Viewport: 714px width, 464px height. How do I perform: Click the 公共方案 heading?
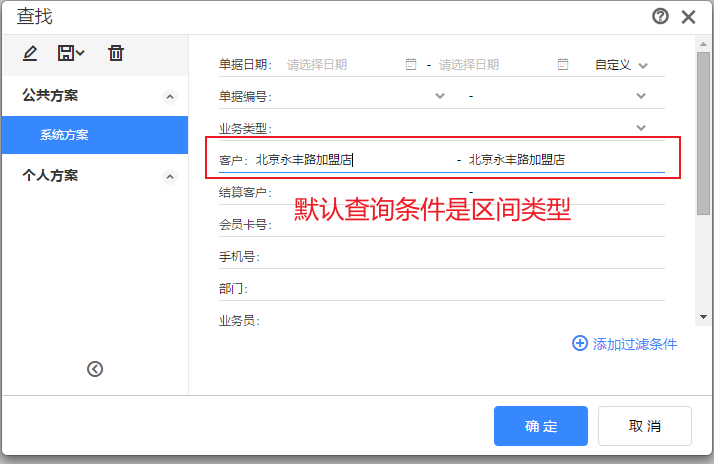pos(50,96)
